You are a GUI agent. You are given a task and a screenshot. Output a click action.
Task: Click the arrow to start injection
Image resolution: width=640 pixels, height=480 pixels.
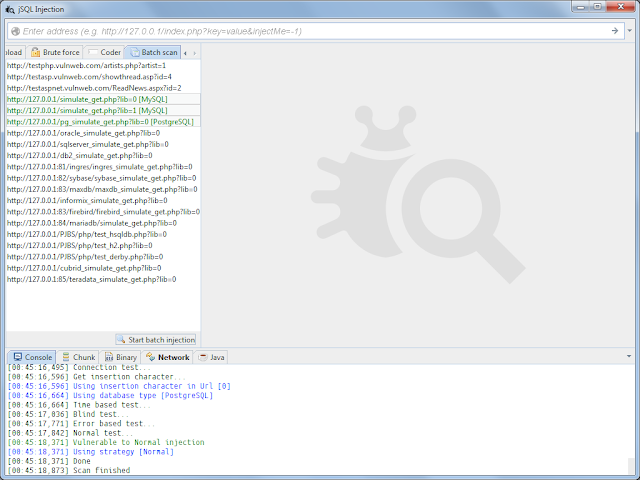pos(615,31)
